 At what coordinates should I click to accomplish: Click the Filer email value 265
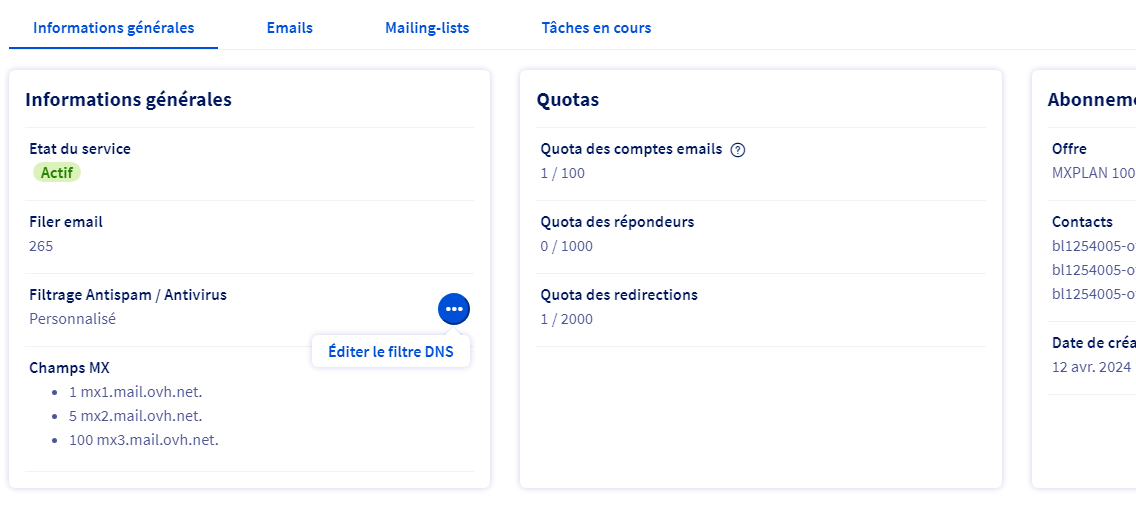(x=41, y=246)
